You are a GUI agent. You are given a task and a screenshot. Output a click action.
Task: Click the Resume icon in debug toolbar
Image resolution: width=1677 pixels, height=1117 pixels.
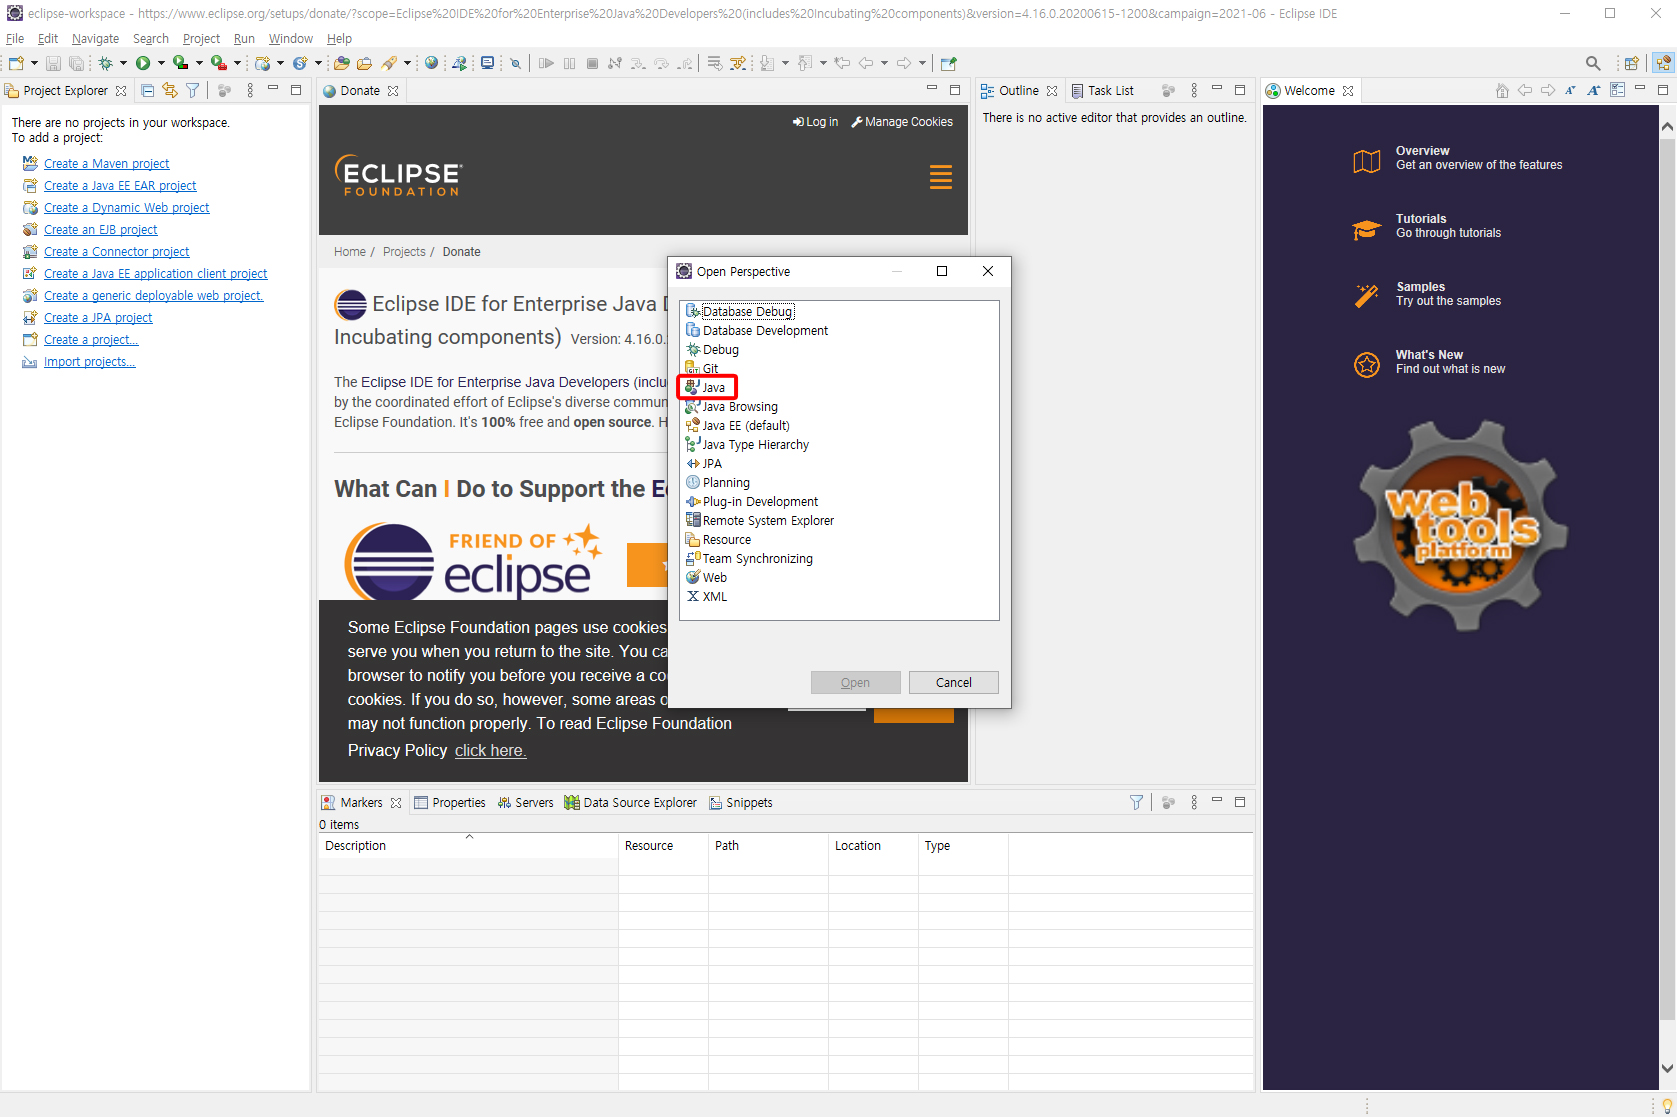546,63
